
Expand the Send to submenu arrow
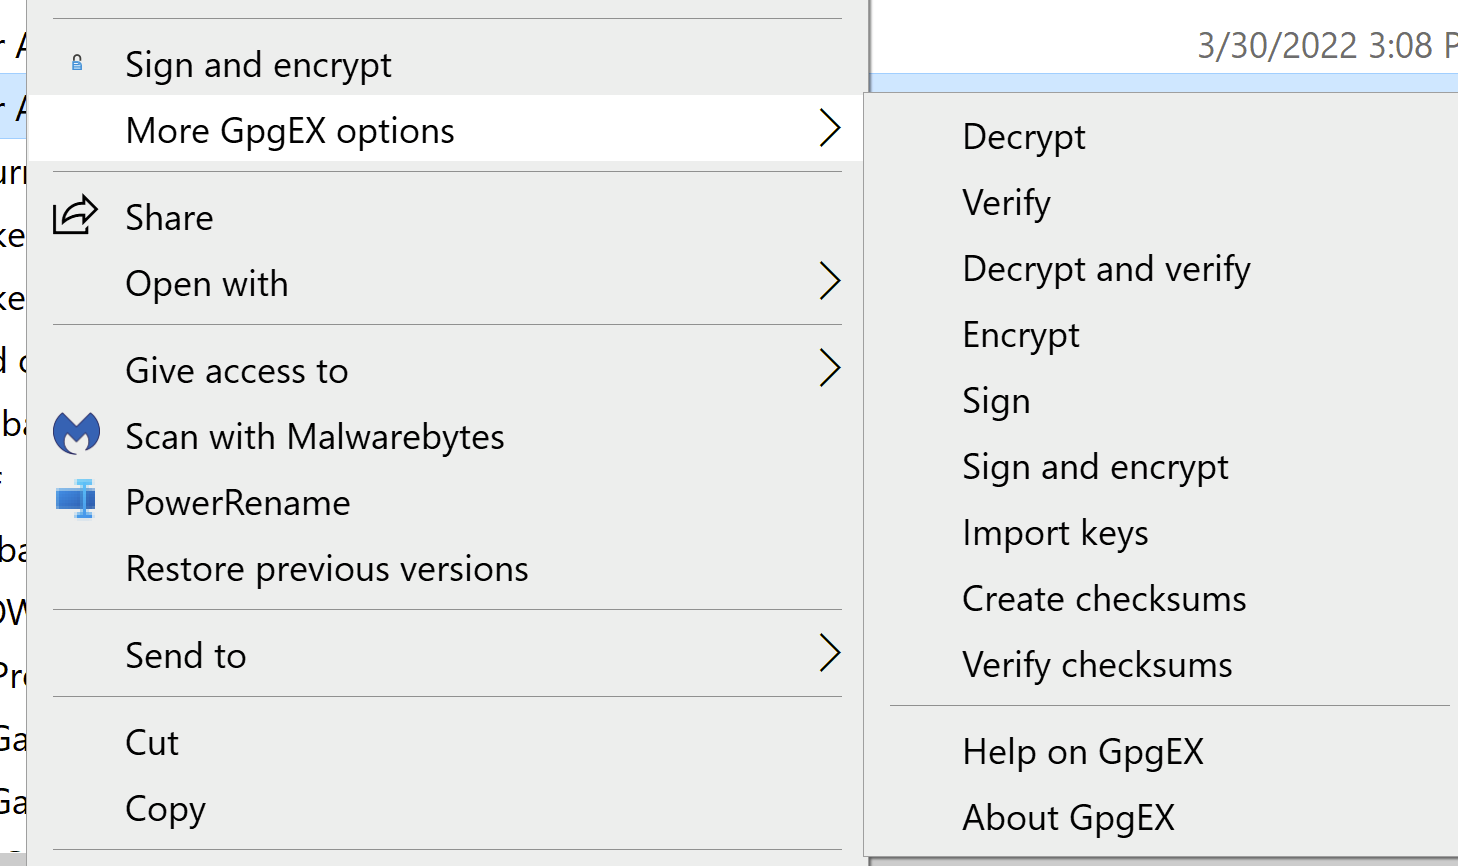[x=829, y=653]
